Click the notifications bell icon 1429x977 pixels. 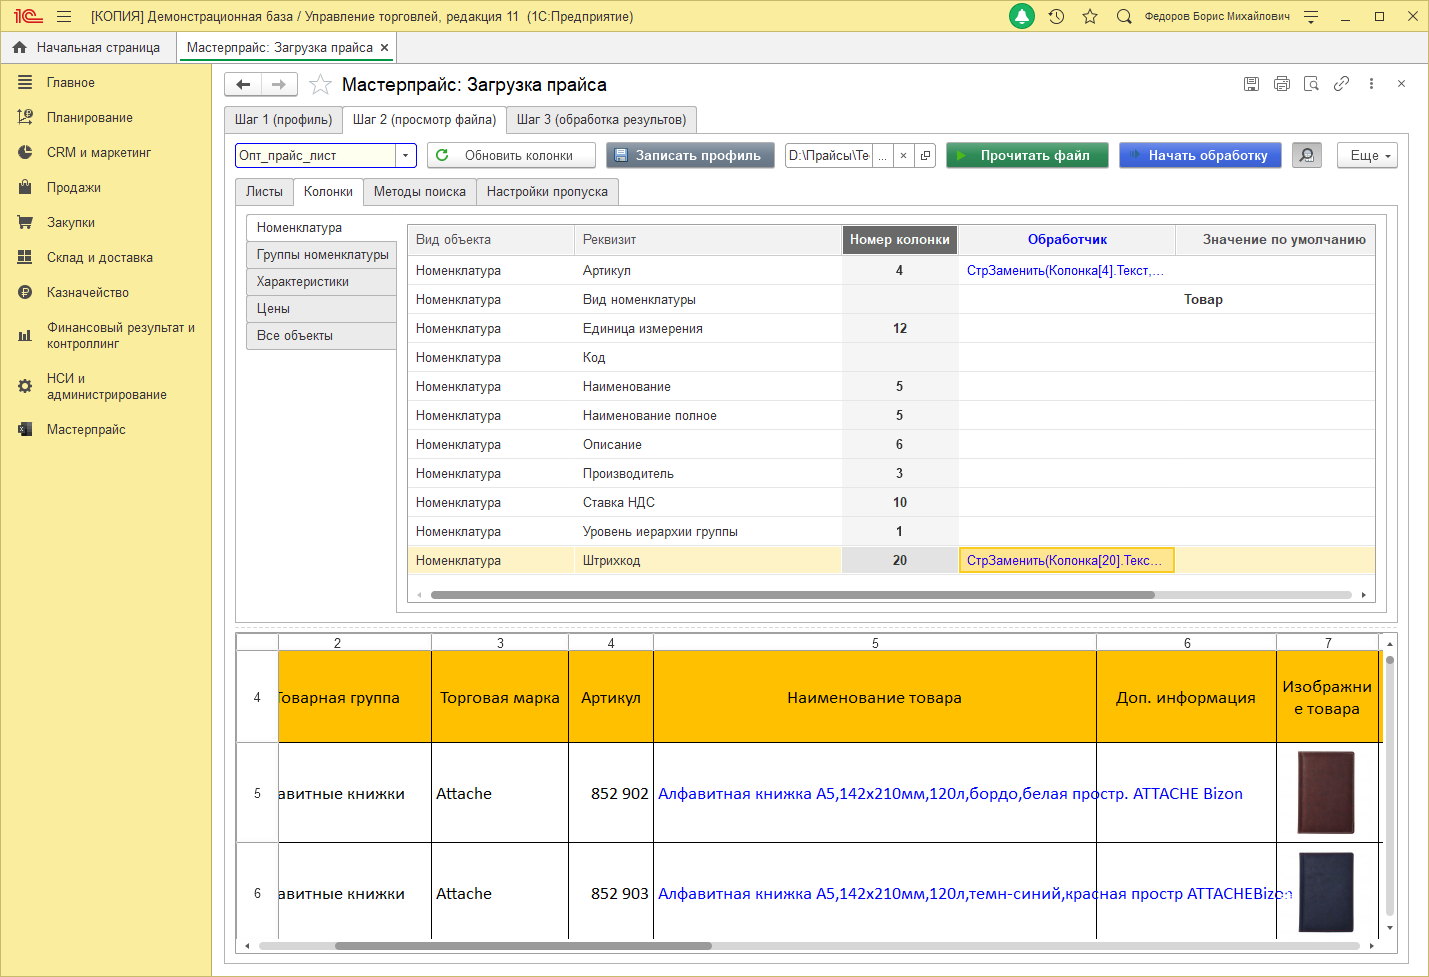point(1021,16)
